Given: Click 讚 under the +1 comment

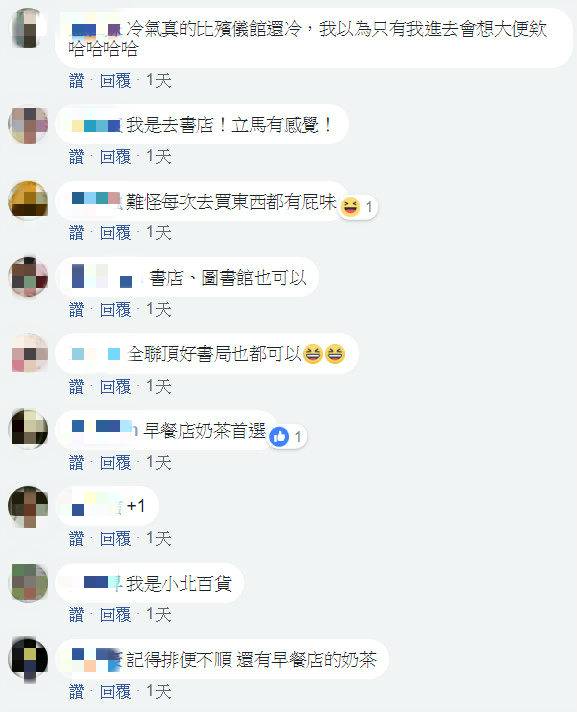Looking at the screenshot, I should [77, 539].
